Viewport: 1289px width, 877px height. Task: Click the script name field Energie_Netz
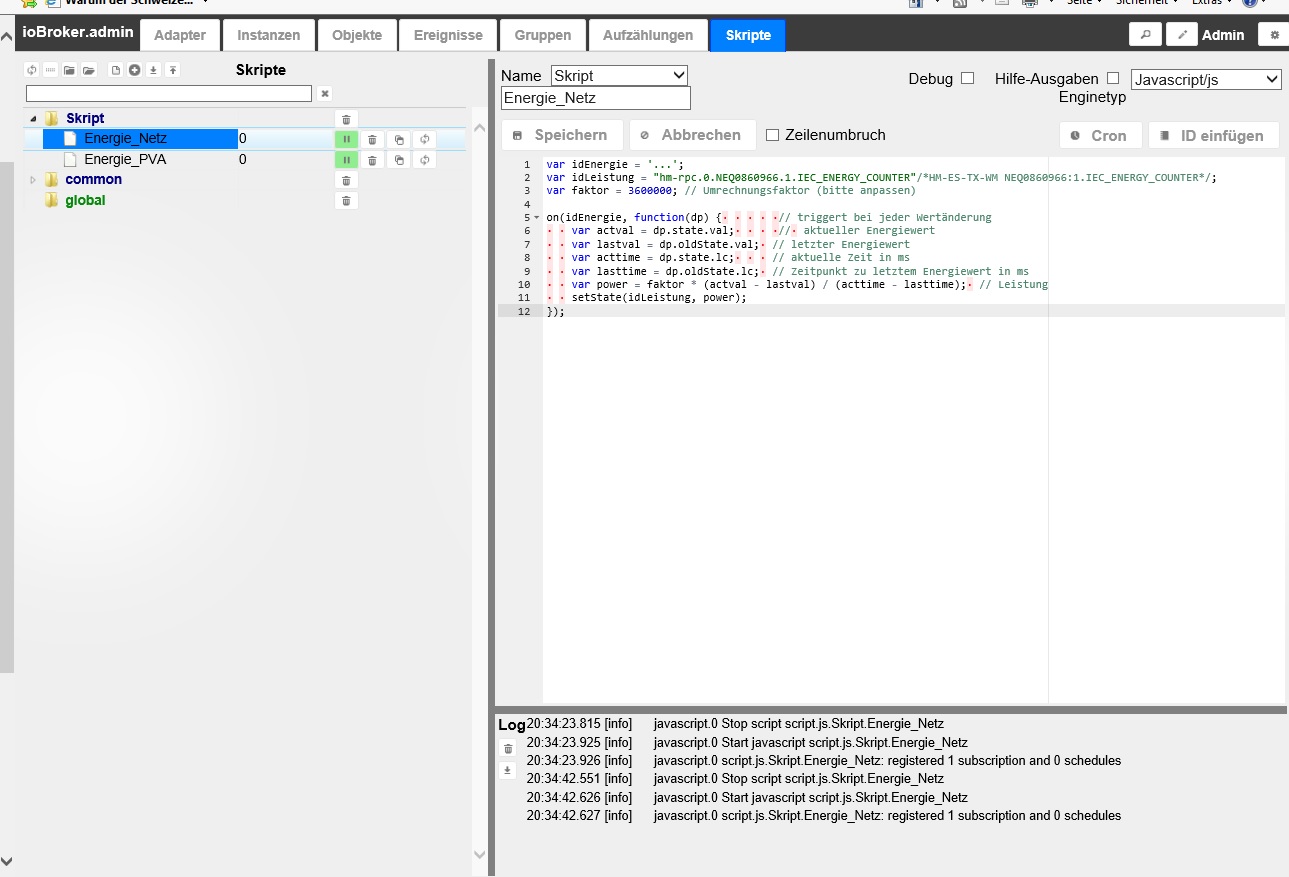click(x=596, y=98)
